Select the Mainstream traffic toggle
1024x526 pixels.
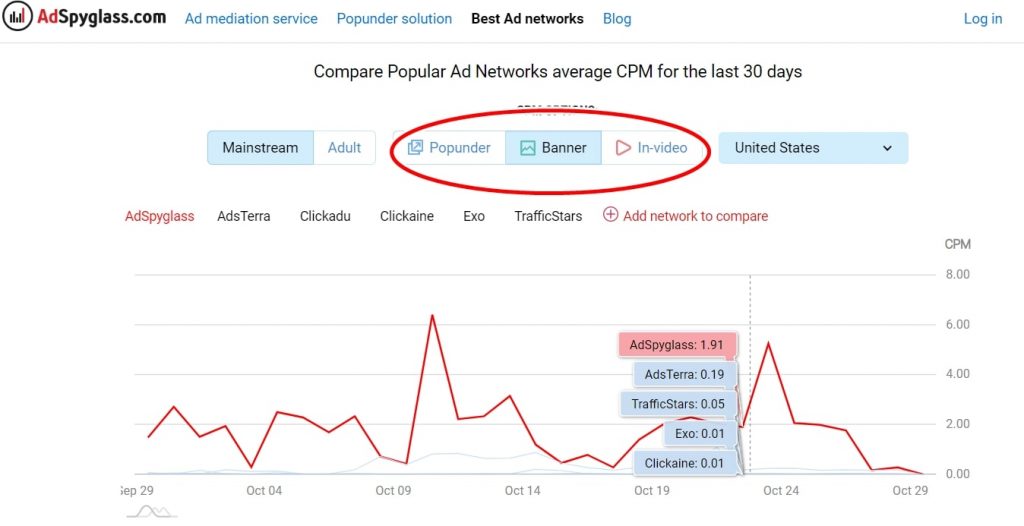261,148
